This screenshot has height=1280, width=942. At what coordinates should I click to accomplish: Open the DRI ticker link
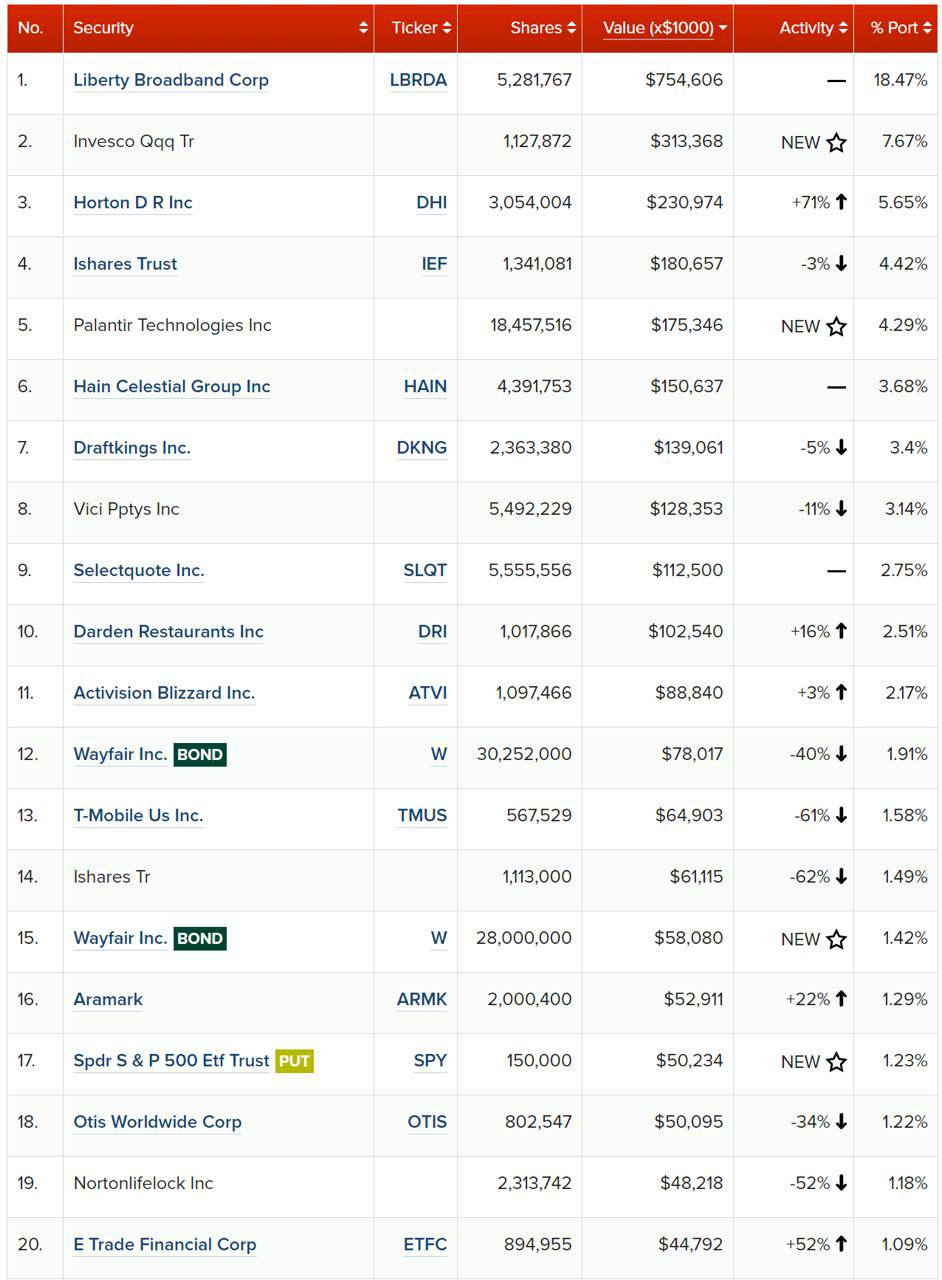432,632
